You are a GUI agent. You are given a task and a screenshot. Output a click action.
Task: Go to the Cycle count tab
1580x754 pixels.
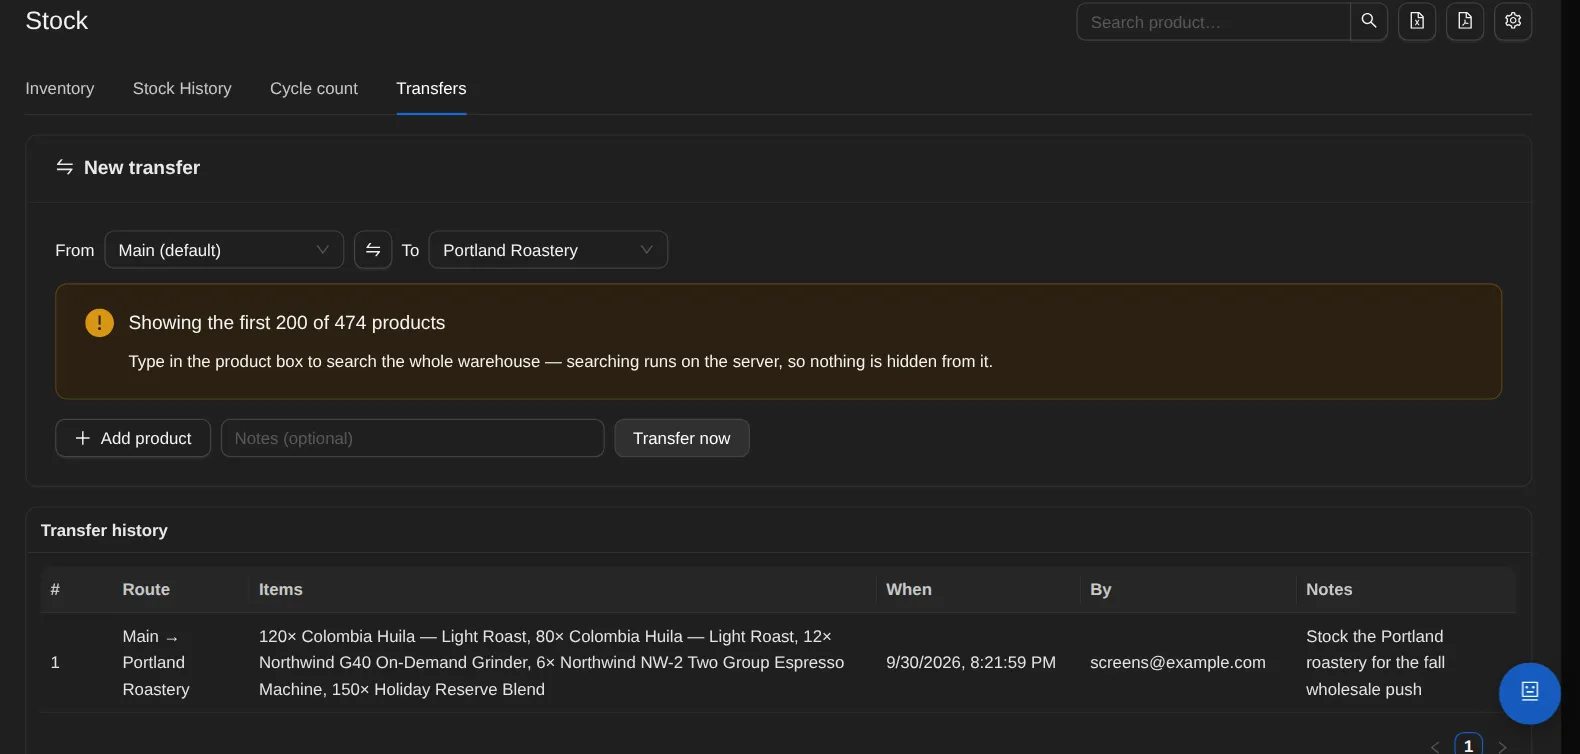click(x=314, y=89)
